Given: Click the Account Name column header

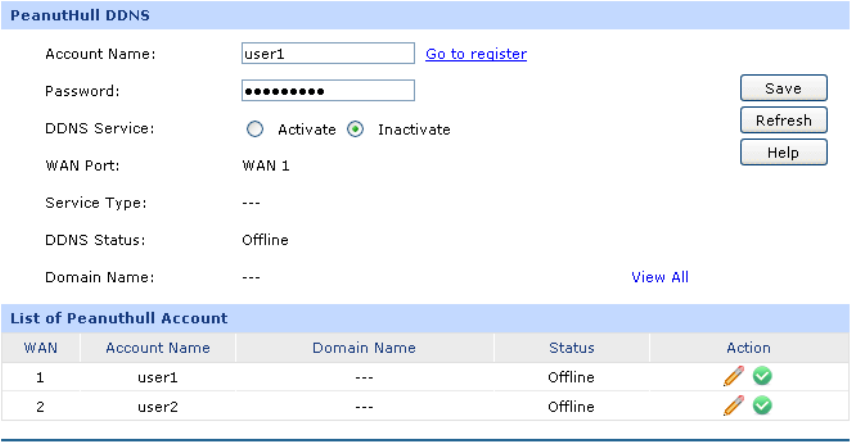Looking at the screenshot, I should (158, 348).
